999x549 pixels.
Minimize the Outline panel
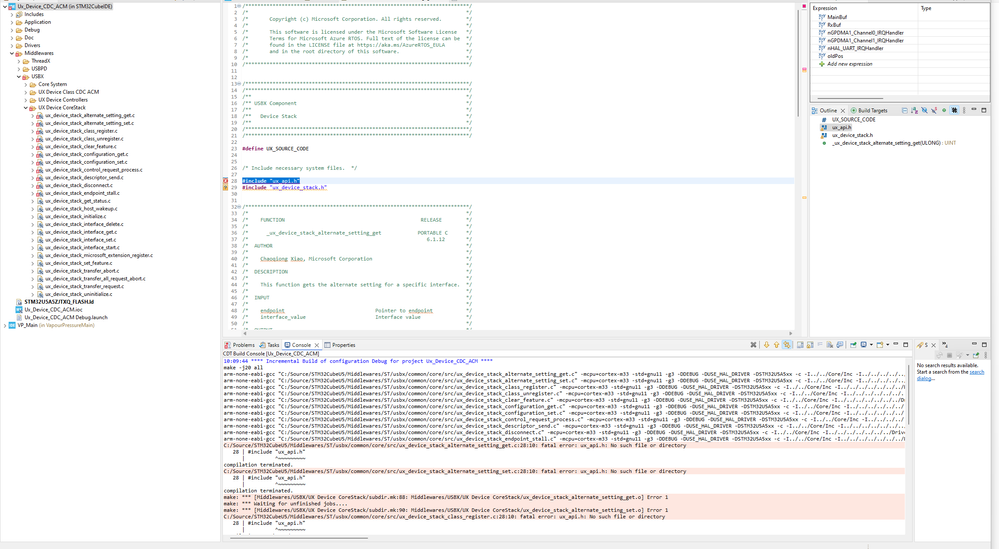(x=974, y=110)
